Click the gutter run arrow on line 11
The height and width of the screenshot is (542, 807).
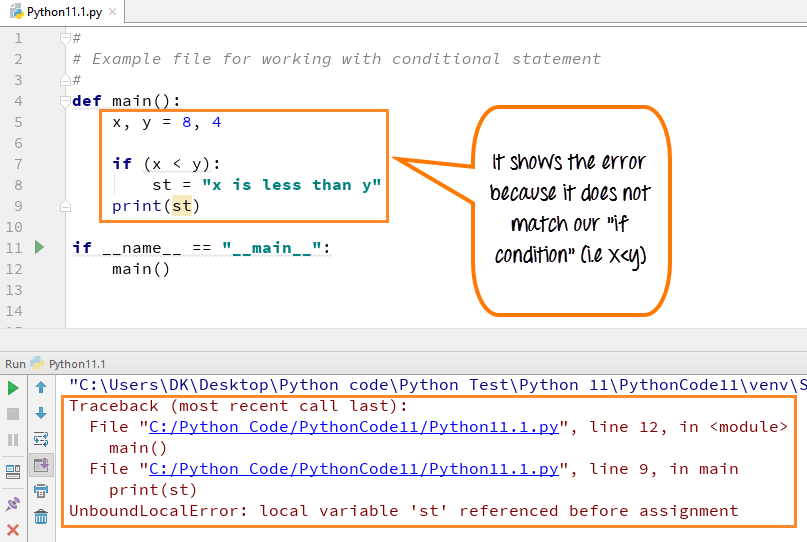[x=40, y=247]
